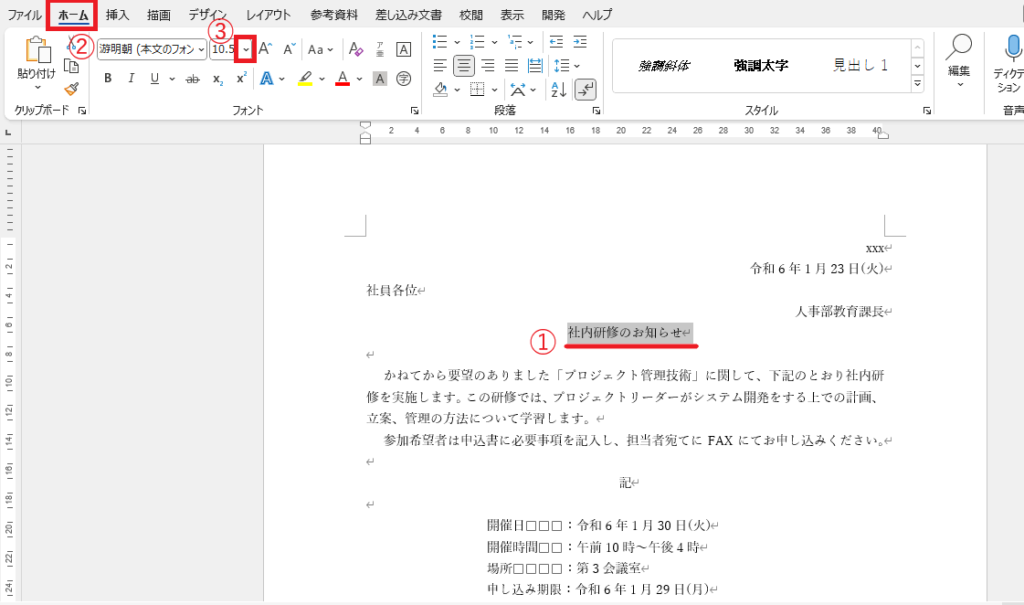Click the Paste (貼り付け) clipboard icon
Screen dimensions: 1024x605
(37, 50)
